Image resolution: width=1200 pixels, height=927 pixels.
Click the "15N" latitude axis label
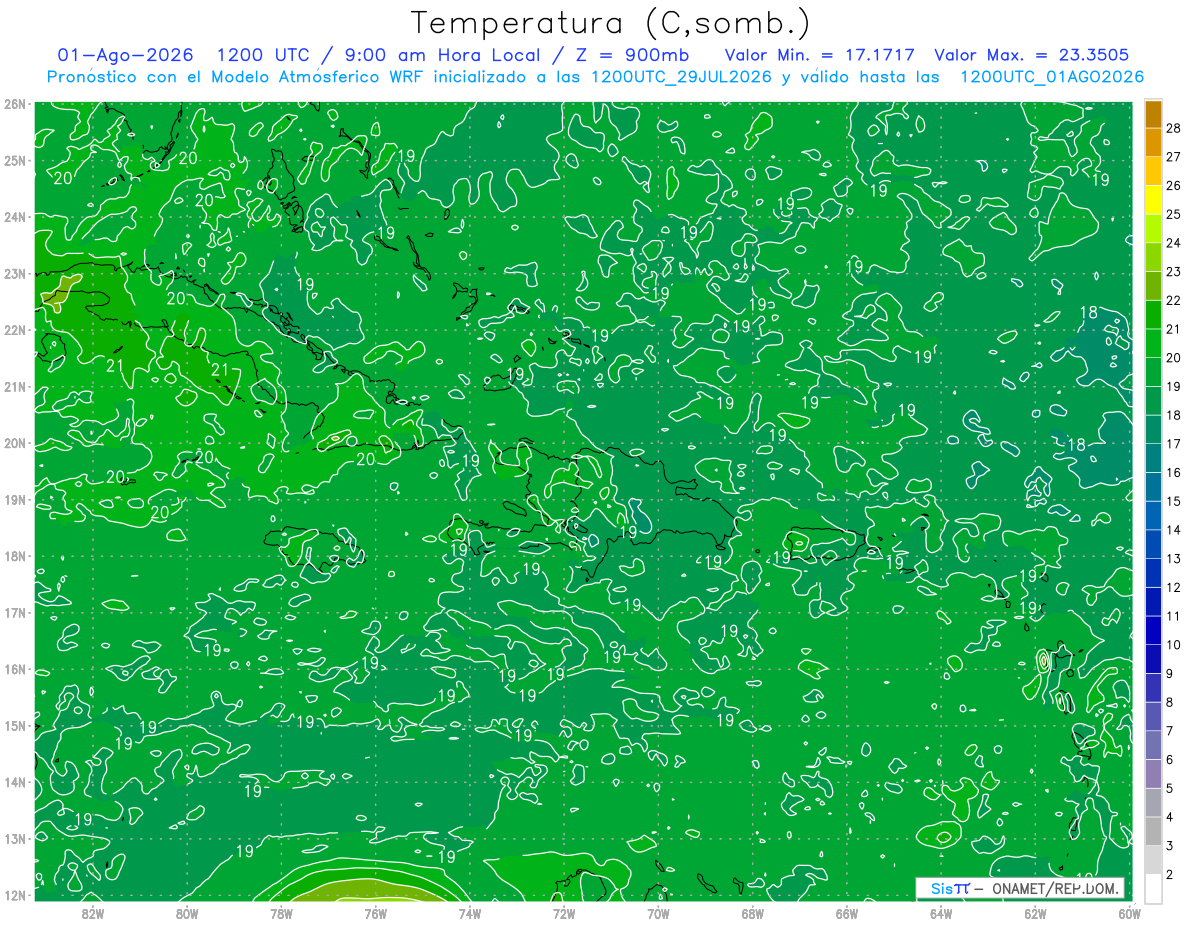pos(14,726)
